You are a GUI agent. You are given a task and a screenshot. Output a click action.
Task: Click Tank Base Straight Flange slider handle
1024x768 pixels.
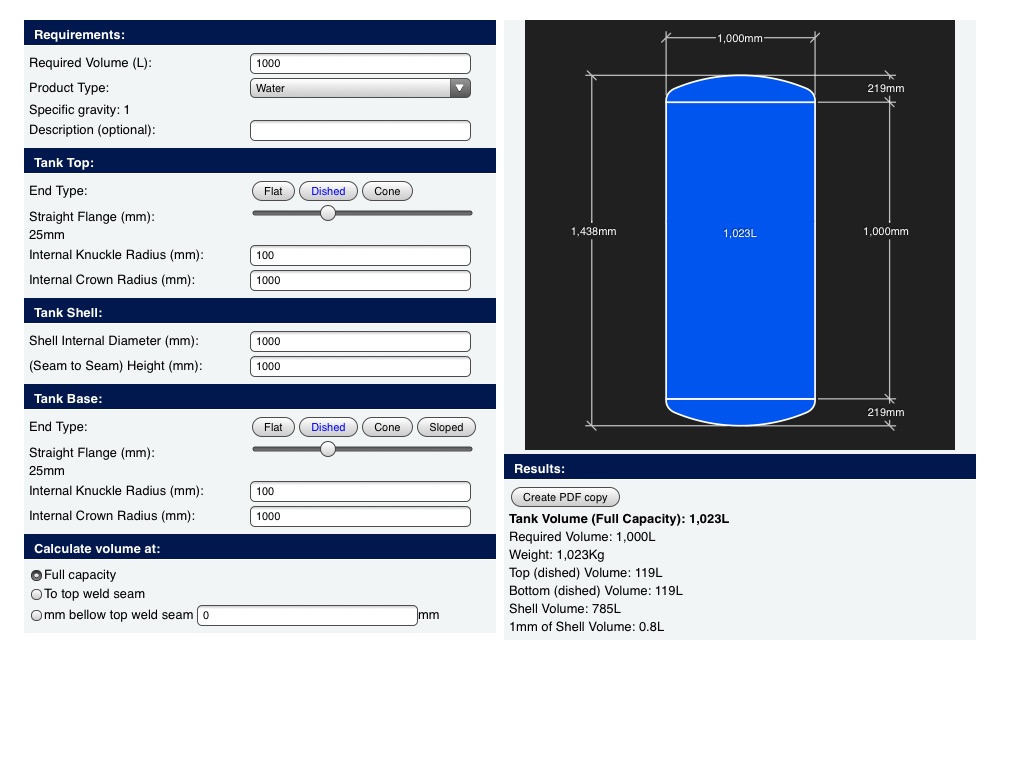pos(328,449)
